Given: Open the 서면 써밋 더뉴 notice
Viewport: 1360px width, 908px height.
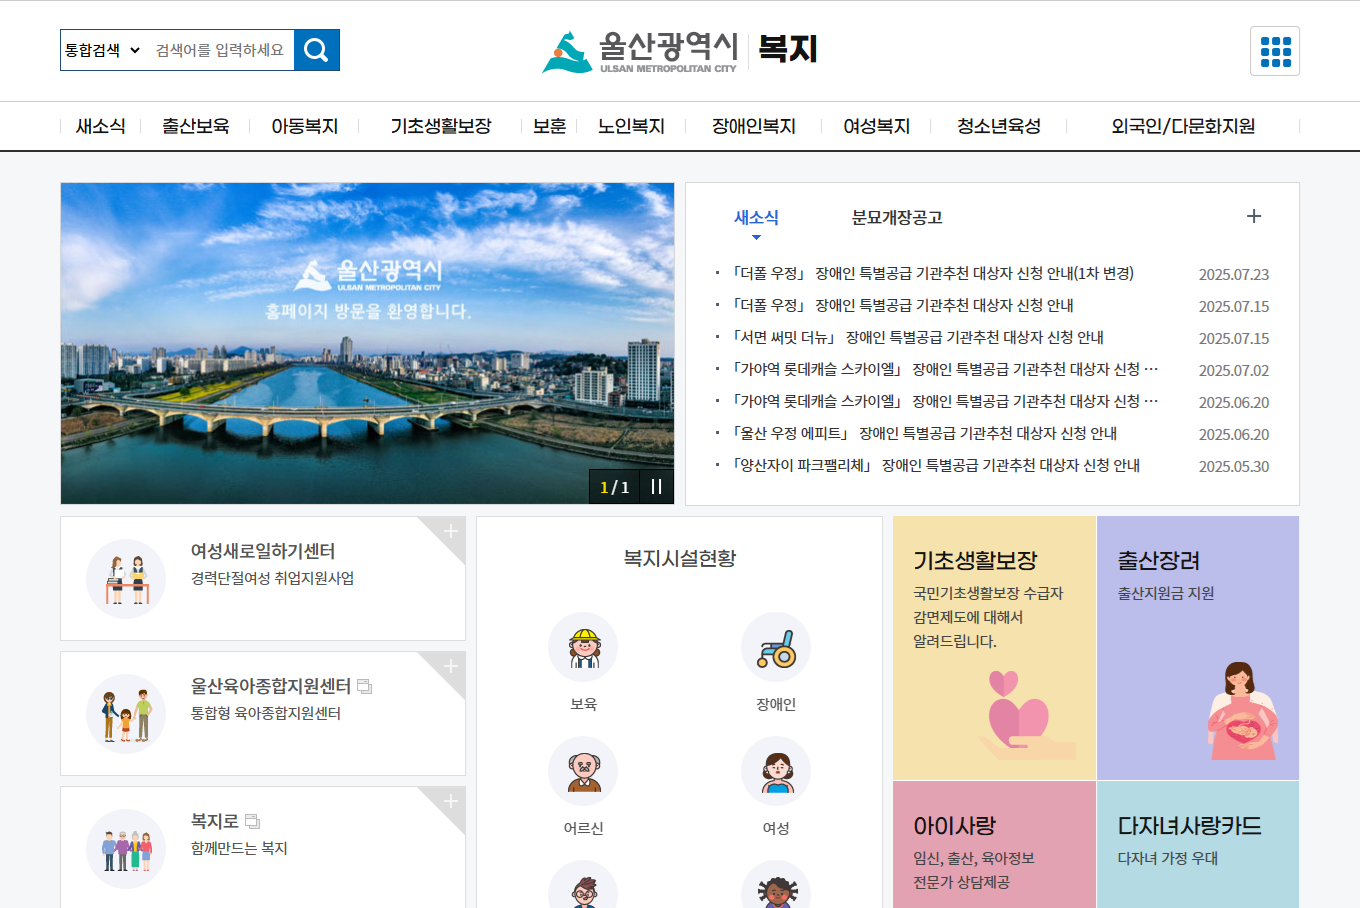Looking at the screenshot, I should (x=917, y=337).
